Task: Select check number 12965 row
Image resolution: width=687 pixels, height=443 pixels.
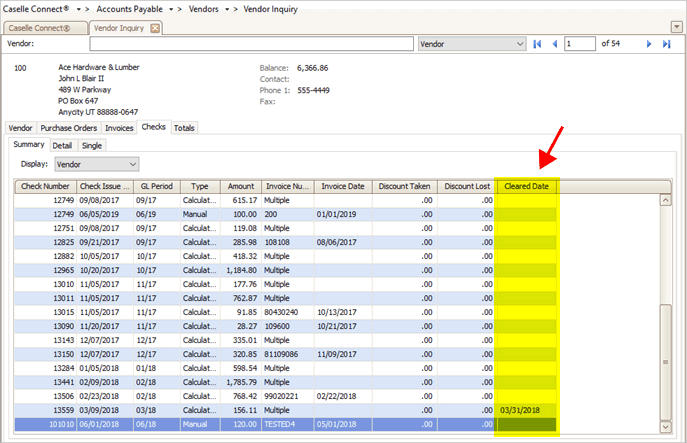Action: [285, 270]
